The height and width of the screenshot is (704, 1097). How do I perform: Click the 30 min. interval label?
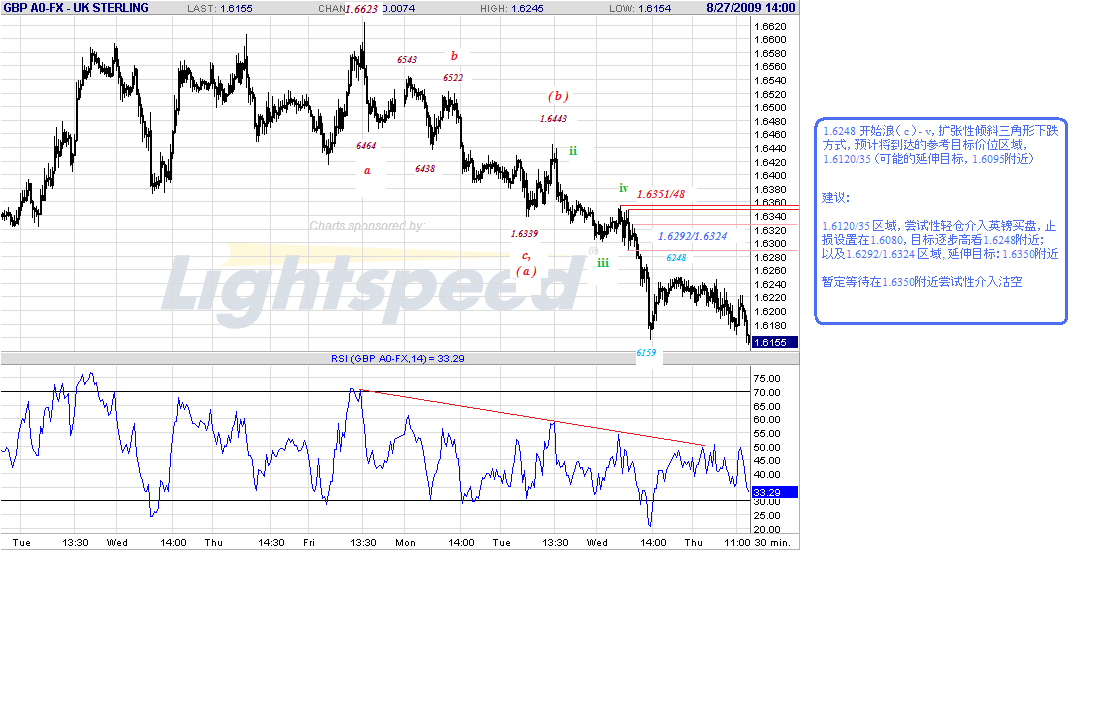point(773,542)
